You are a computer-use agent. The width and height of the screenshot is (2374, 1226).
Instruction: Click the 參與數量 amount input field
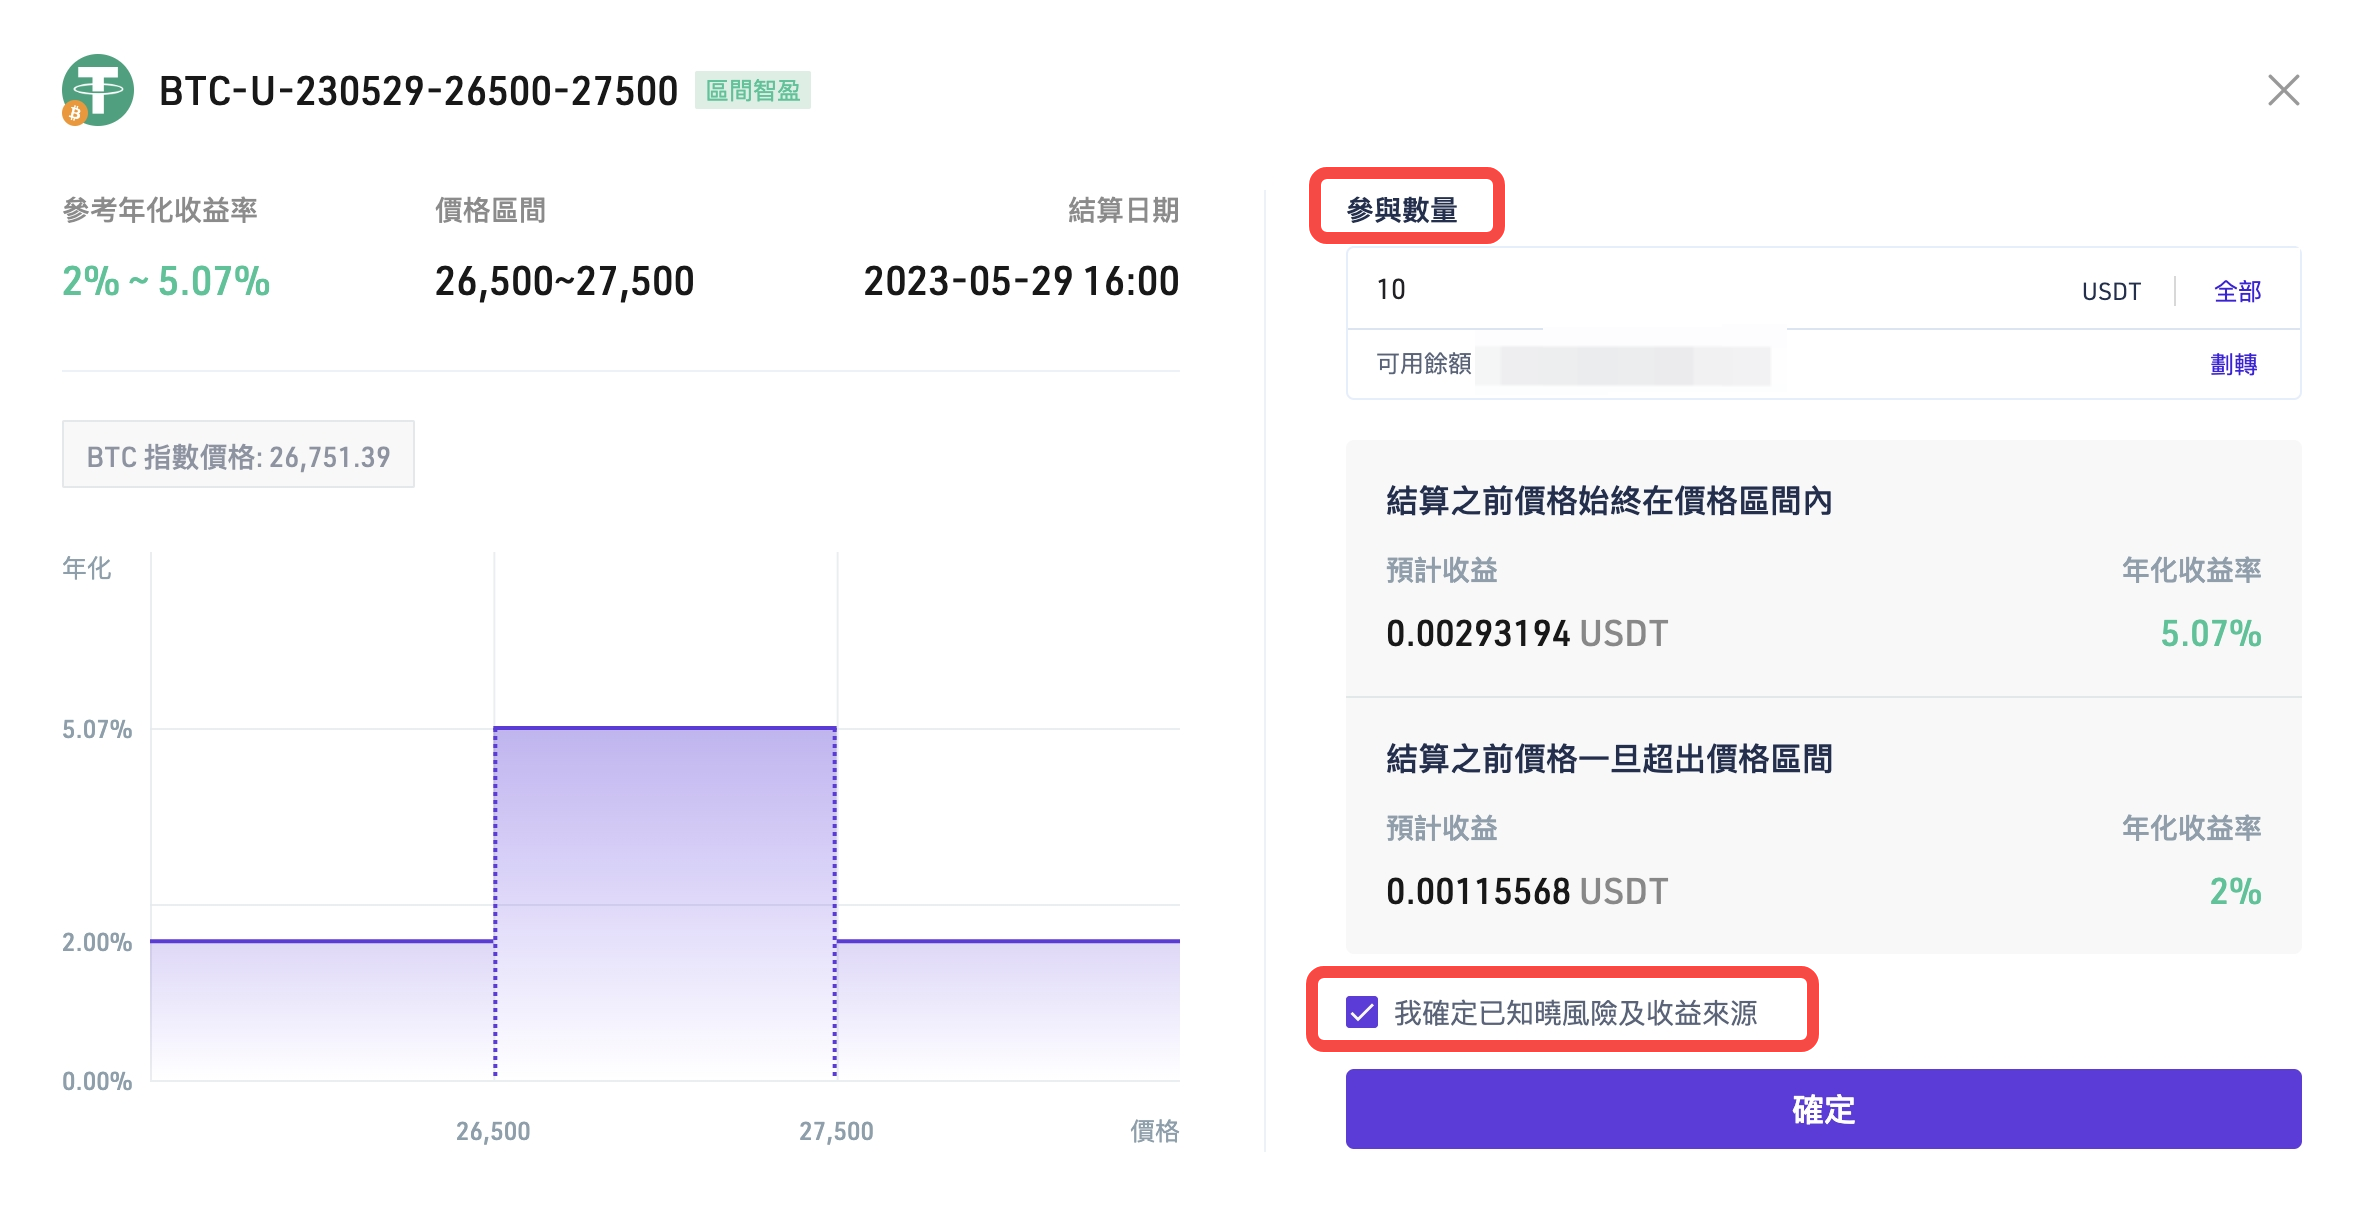tap(1700, 290)
